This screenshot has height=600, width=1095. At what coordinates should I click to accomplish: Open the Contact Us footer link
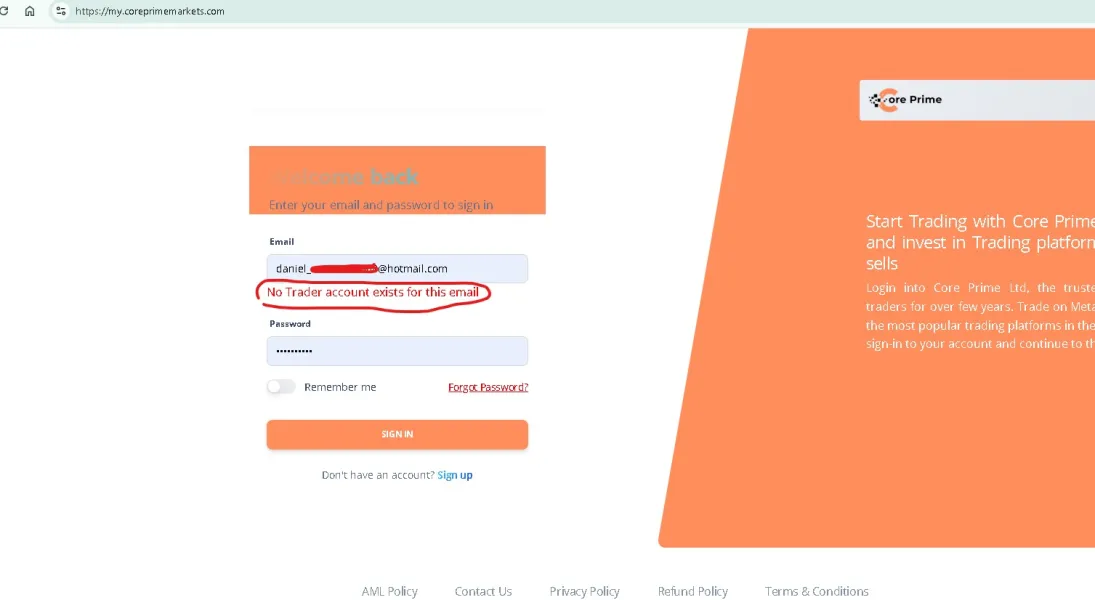coord(483,591)
